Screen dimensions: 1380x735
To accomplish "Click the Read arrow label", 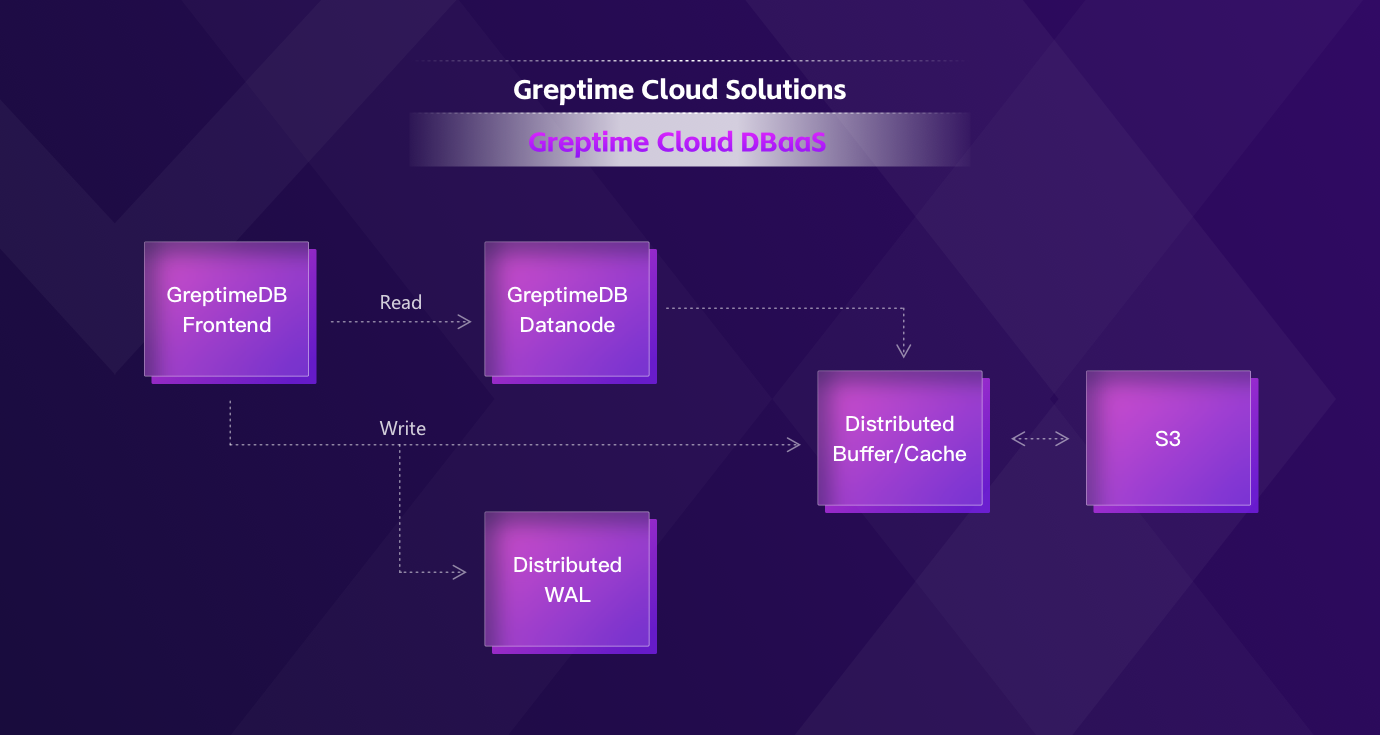I will point(400,302).
